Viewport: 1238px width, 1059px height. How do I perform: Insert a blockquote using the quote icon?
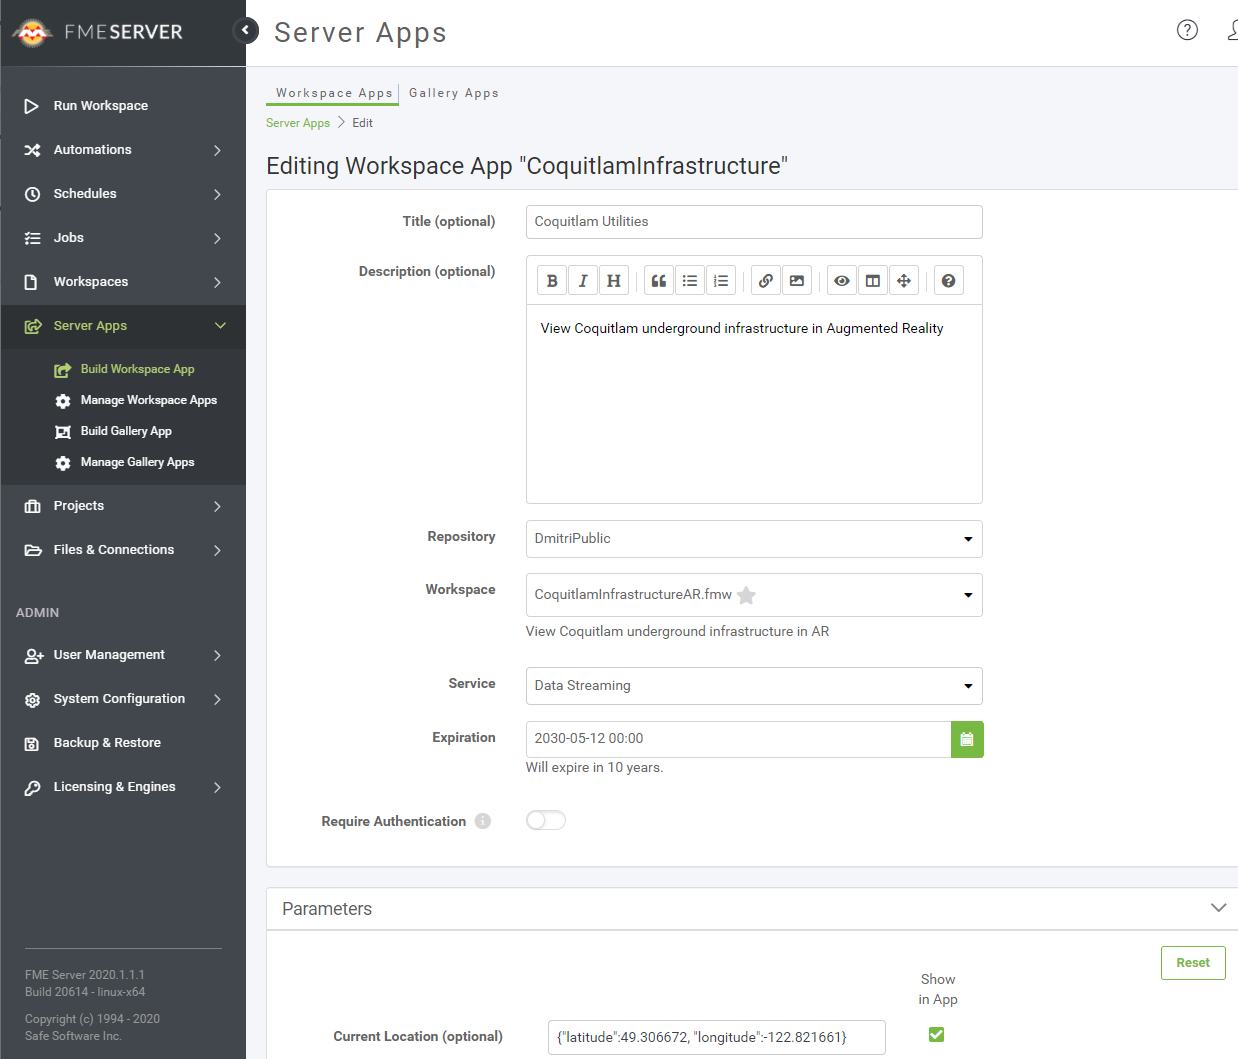659,281
